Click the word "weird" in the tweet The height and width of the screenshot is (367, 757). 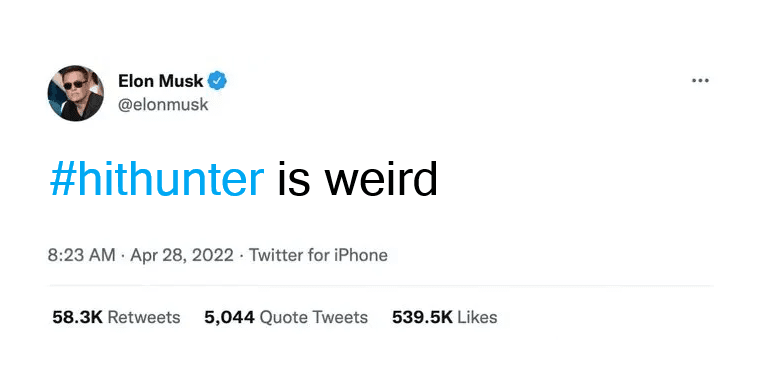(x=381, y=179)
